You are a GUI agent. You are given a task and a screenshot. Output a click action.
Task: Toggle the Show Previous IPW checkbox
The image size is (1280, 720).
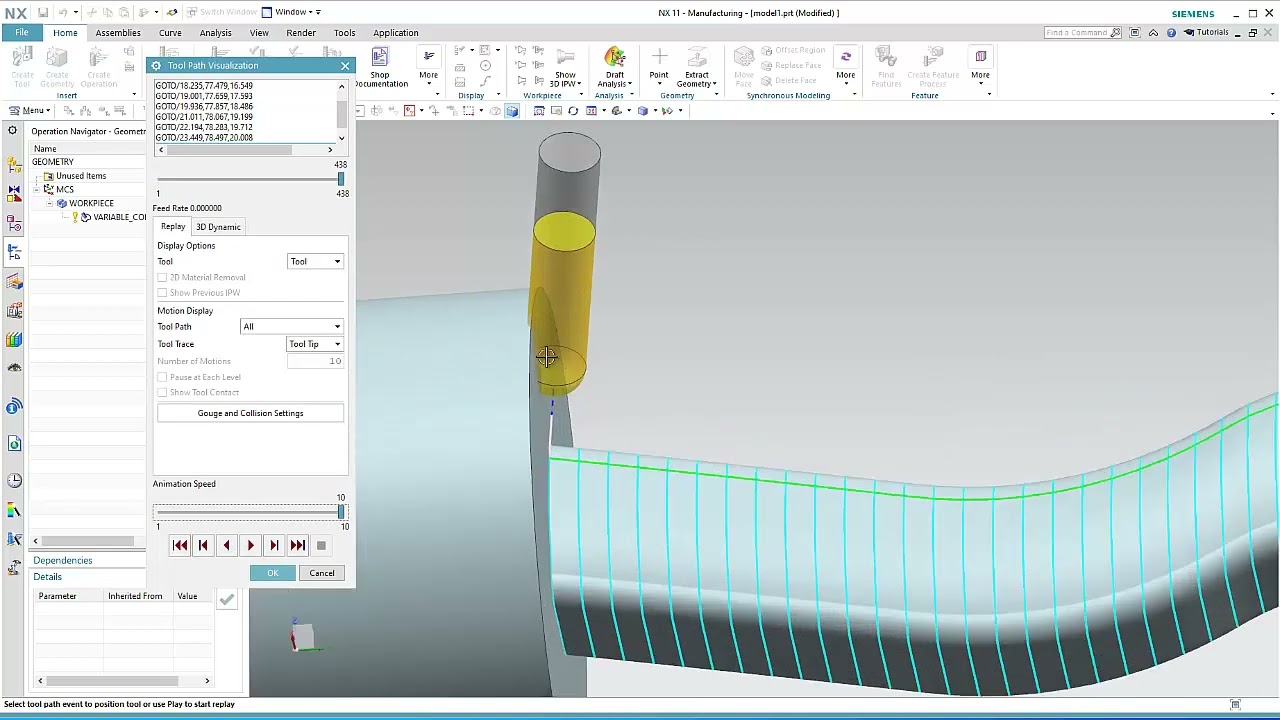[x=162, y=293]
